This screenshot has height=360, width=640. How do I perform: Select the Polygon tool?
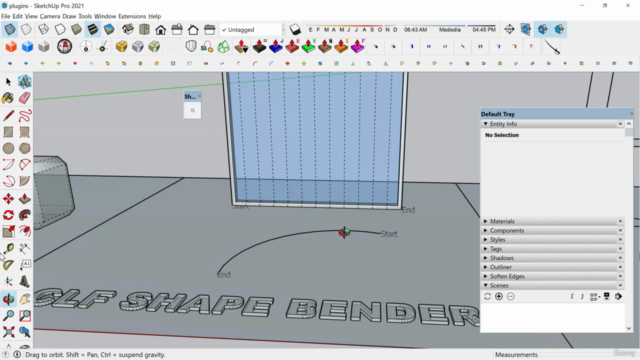click(x=24, y=148)
